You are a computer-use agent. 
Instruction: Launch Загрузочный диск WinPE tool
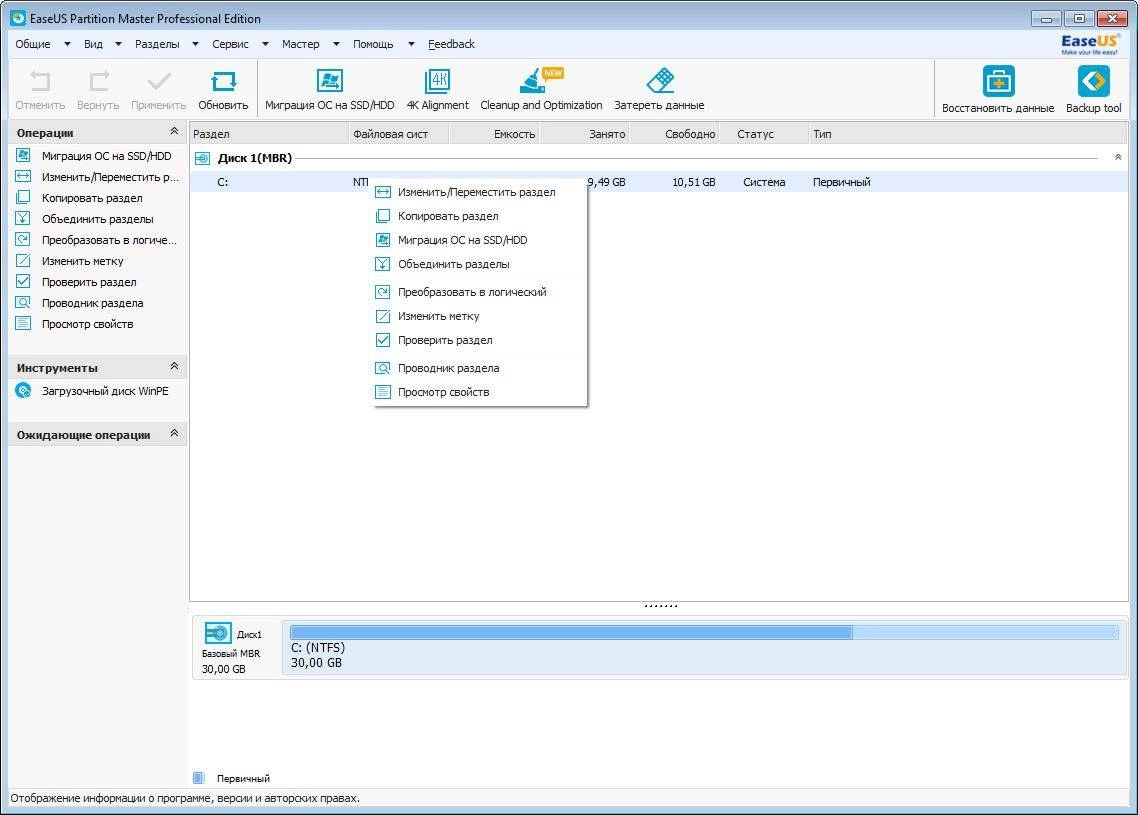(105, 391)
